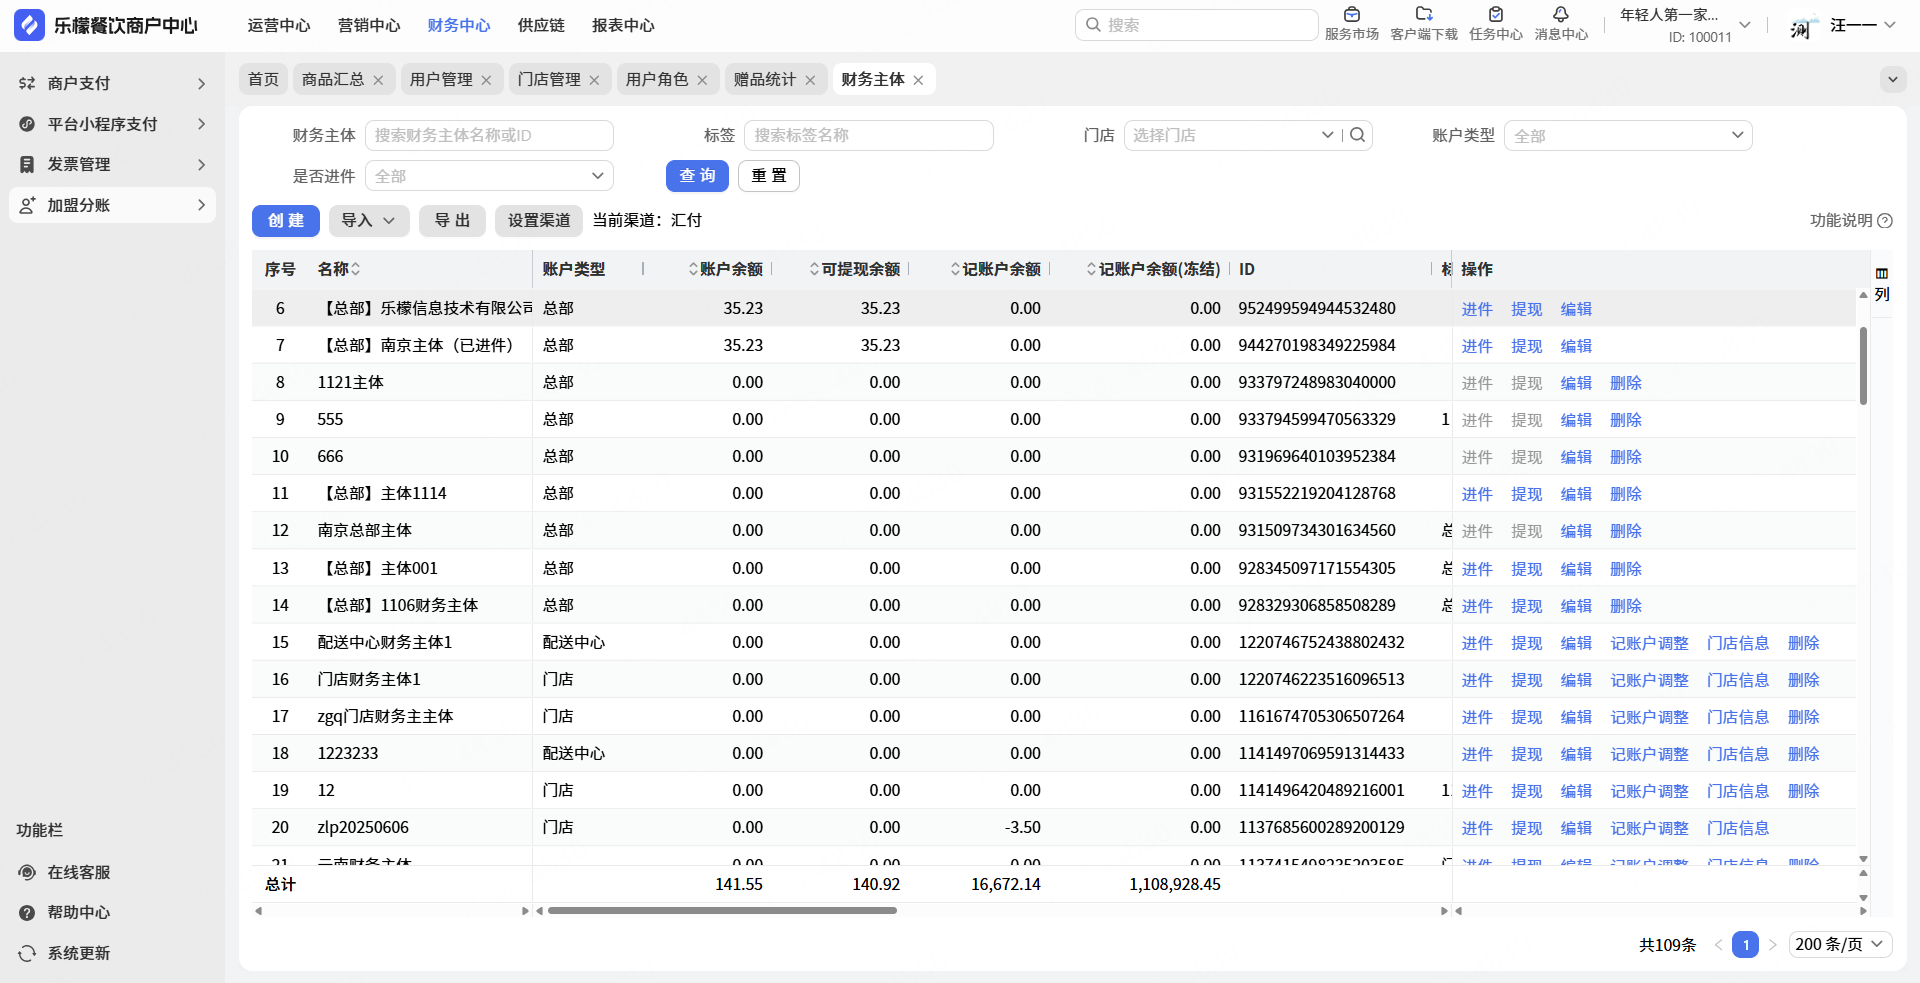1920x983 pixels.
Task: Close the 商品汇总 tab
Action: point(378,80)
